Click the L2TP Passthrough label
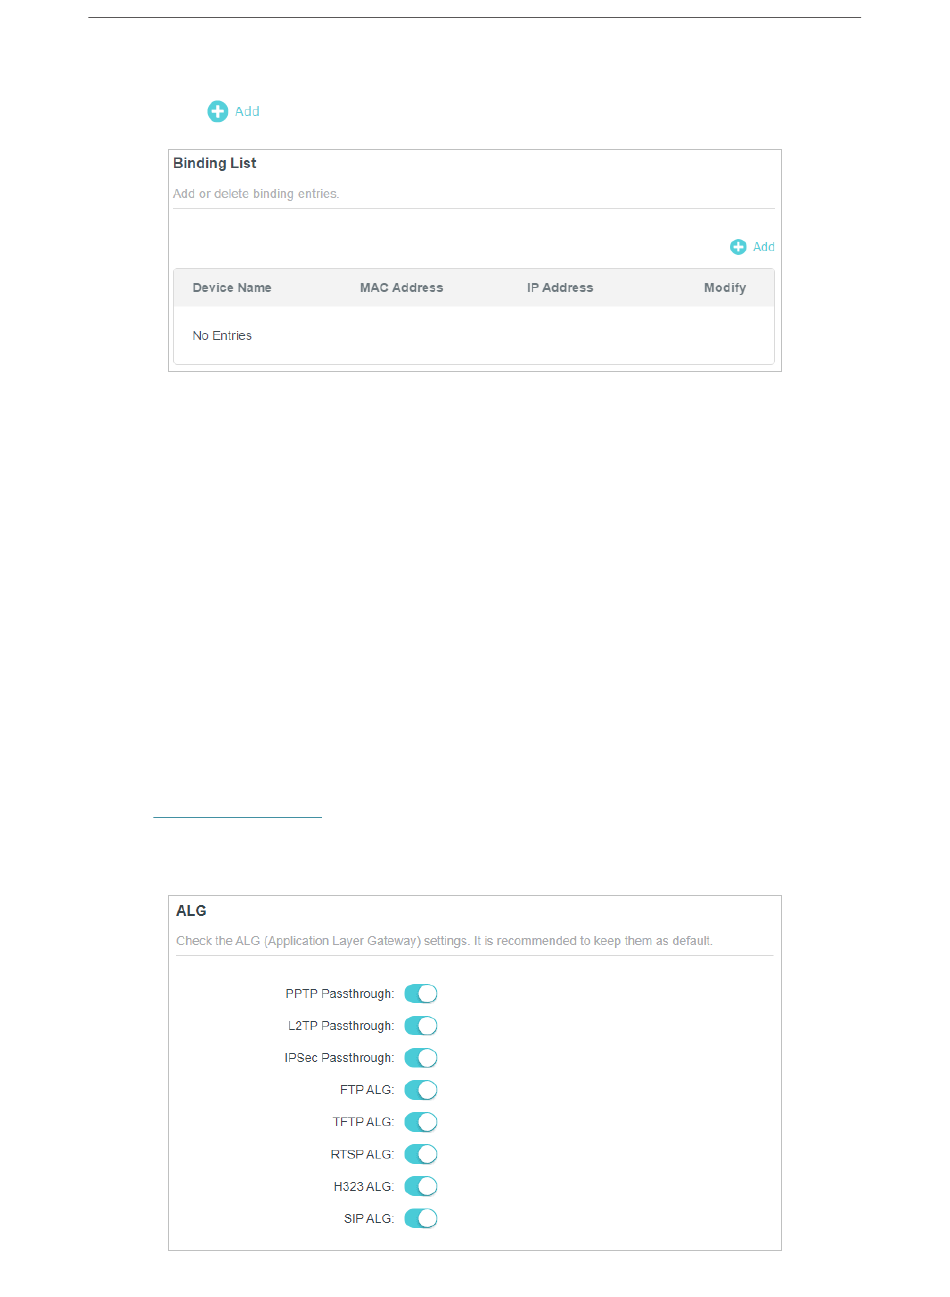 click(x=341, y=1026)
